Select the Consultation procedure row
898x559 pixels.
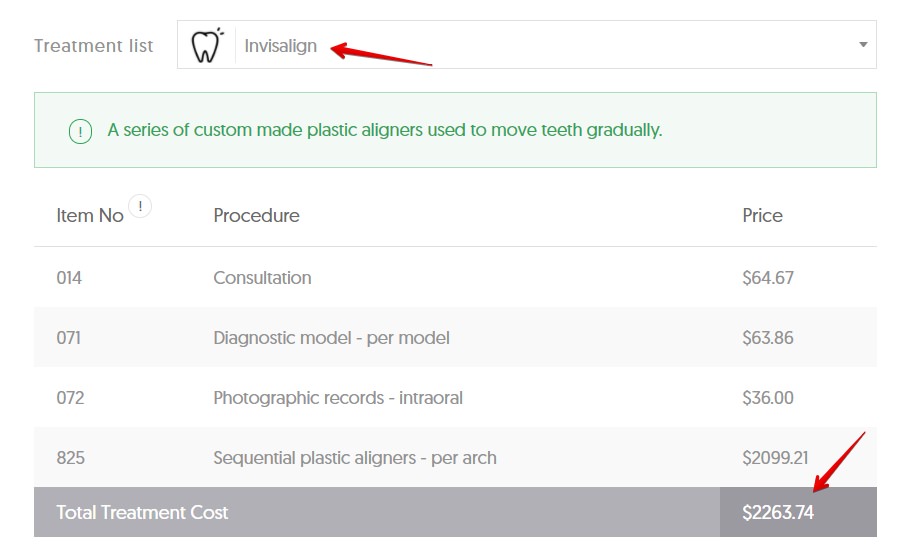point(262,278)
